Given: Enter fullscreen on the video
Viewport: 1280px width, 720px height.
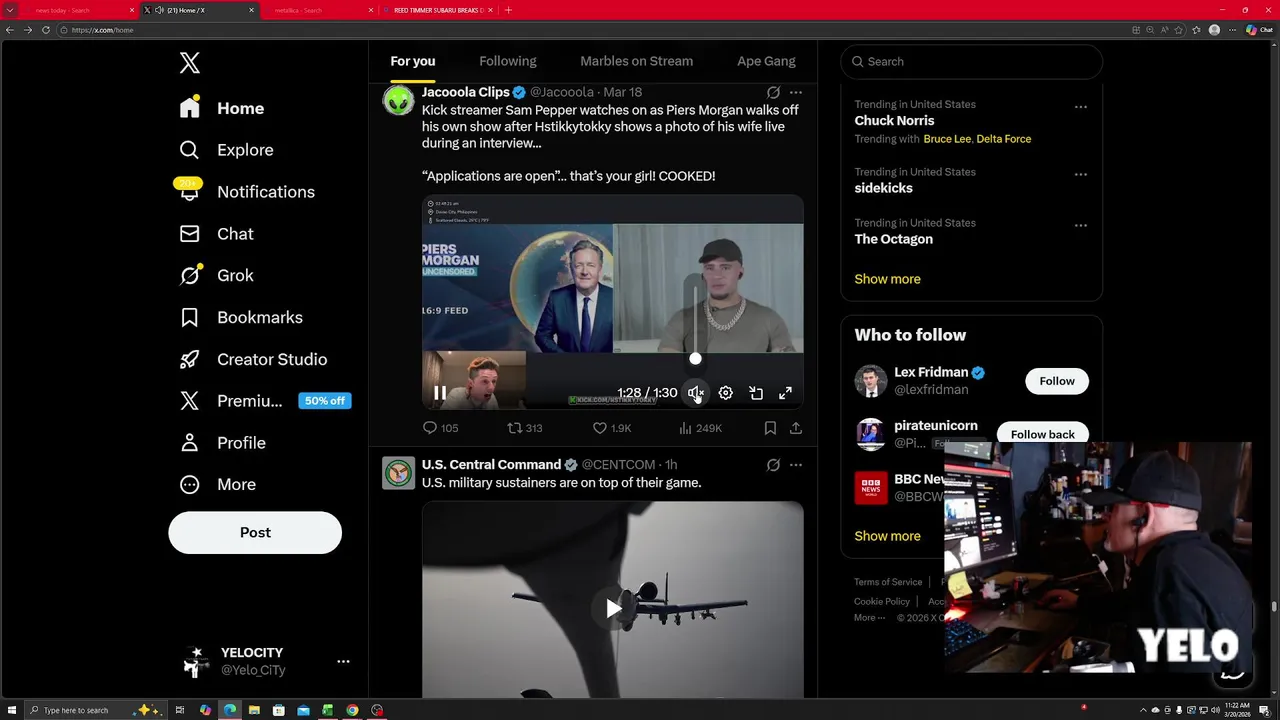Looking at the screenshot, I should click(786, 393).
